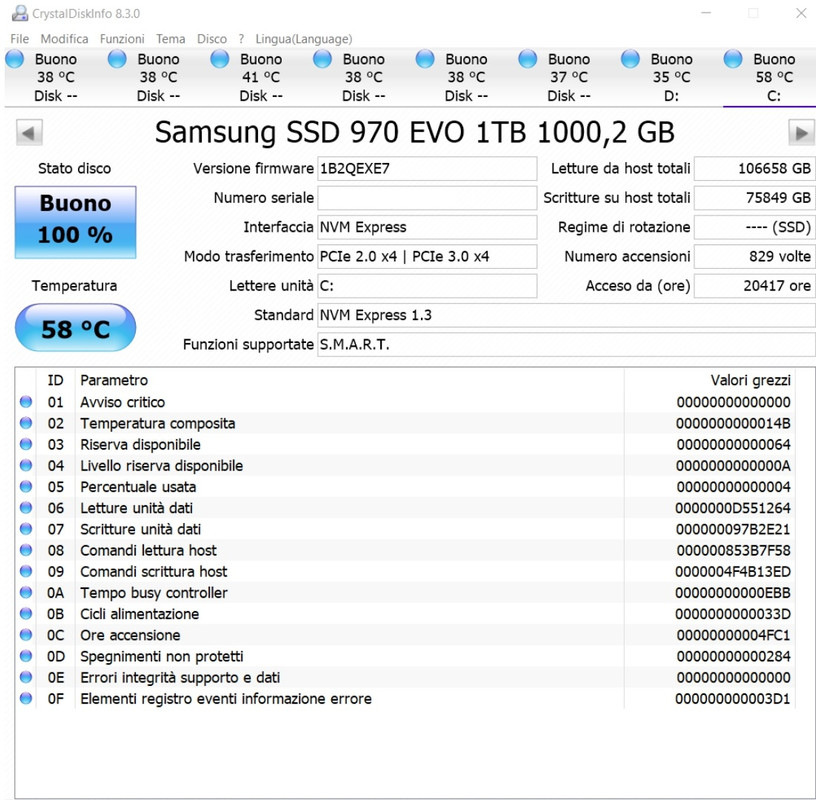This screenshot has height=800, width=816.
Task: Click status orb for Letture unità dati row
Action: [26, 507]
